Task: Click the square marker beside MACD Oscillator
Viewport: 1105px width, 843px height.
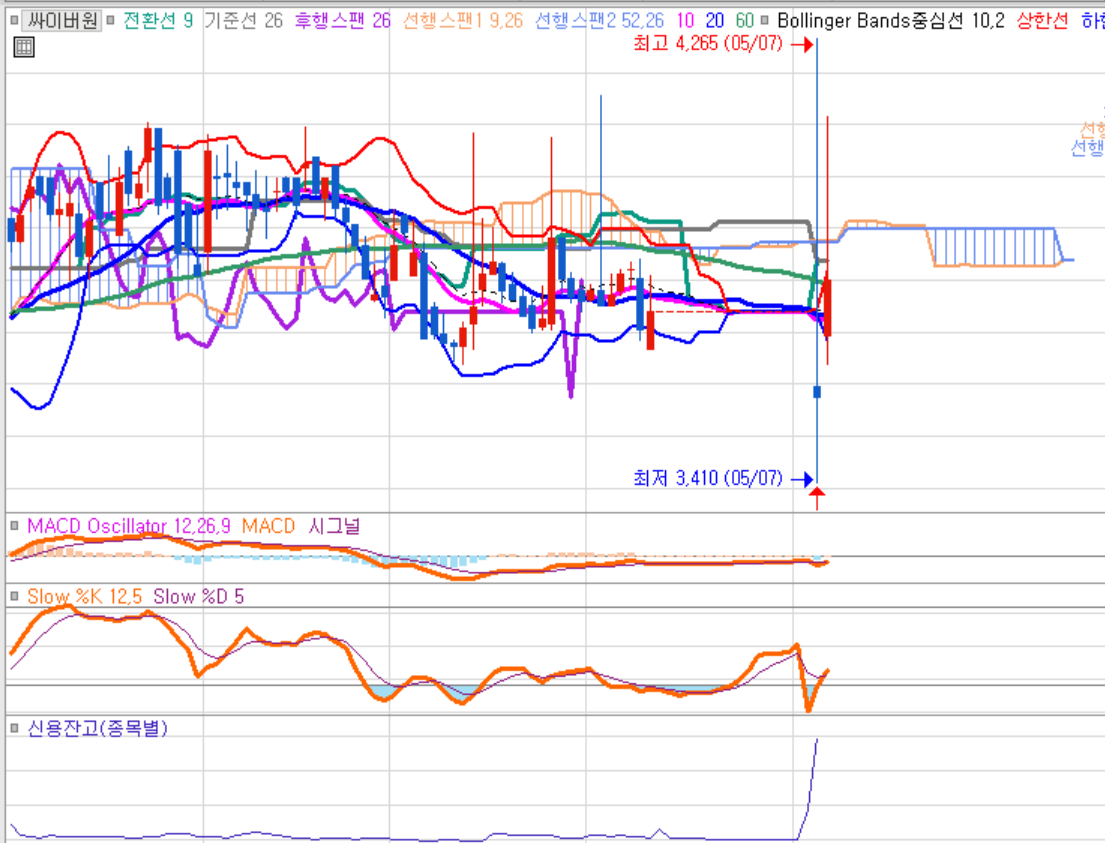Action: click(x=14, y=525)
